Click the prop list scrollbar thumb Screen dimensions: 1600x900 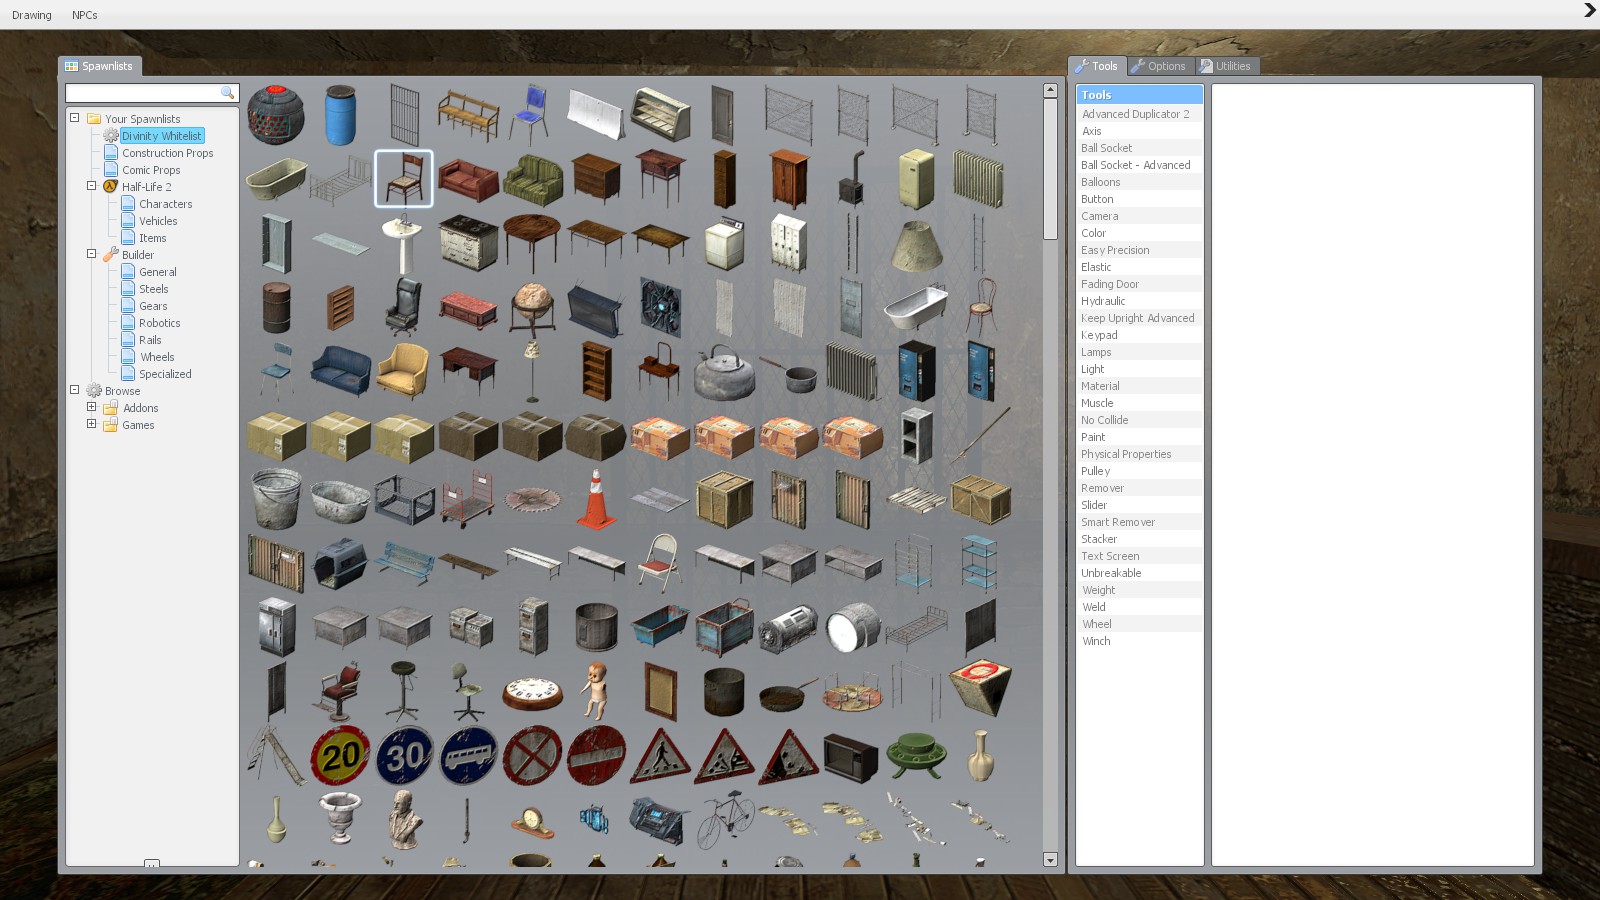point(1050,168)
